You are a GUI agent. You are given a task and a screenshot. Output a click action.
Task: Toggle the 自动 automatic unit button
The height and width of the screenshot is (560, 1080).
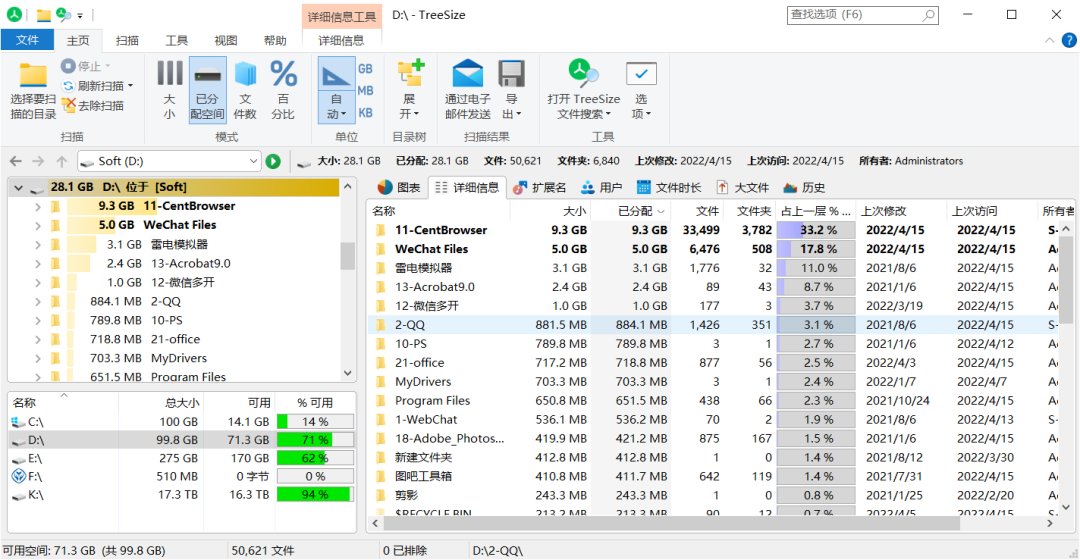click(336, 75)
